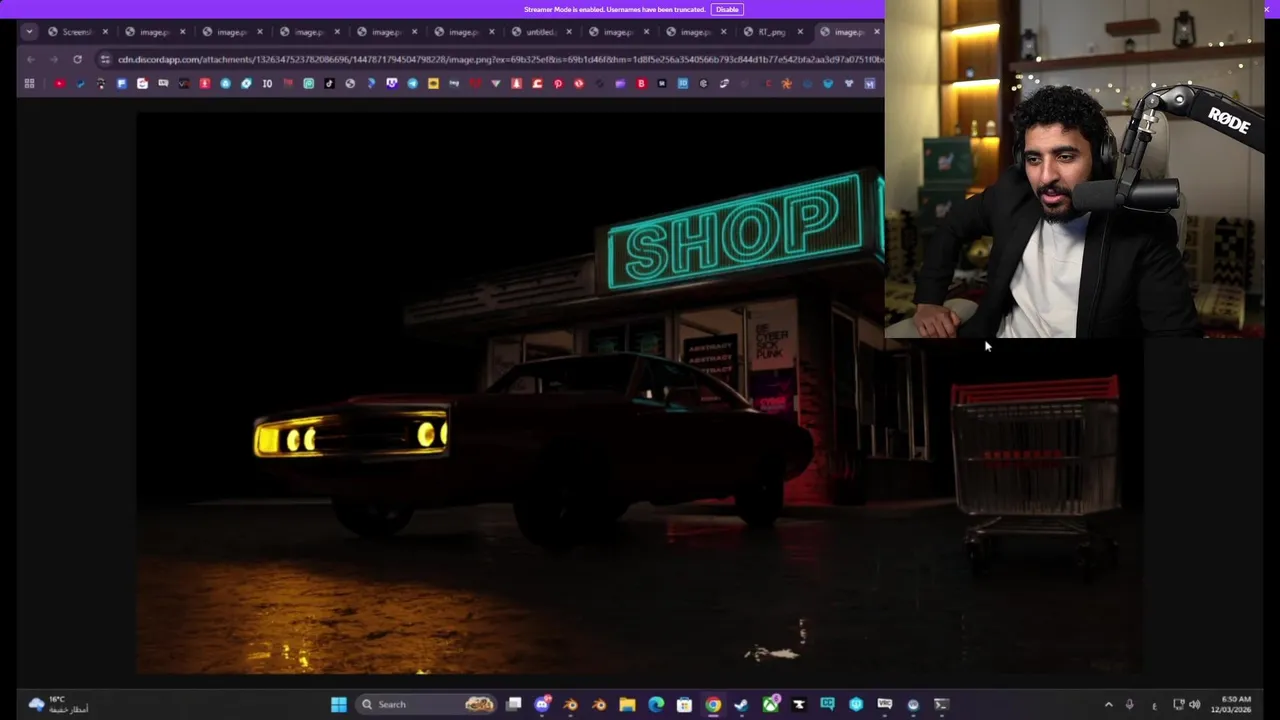
Task: Launch Microsoft Edge from the taskbar
Action: click(656, 704)
